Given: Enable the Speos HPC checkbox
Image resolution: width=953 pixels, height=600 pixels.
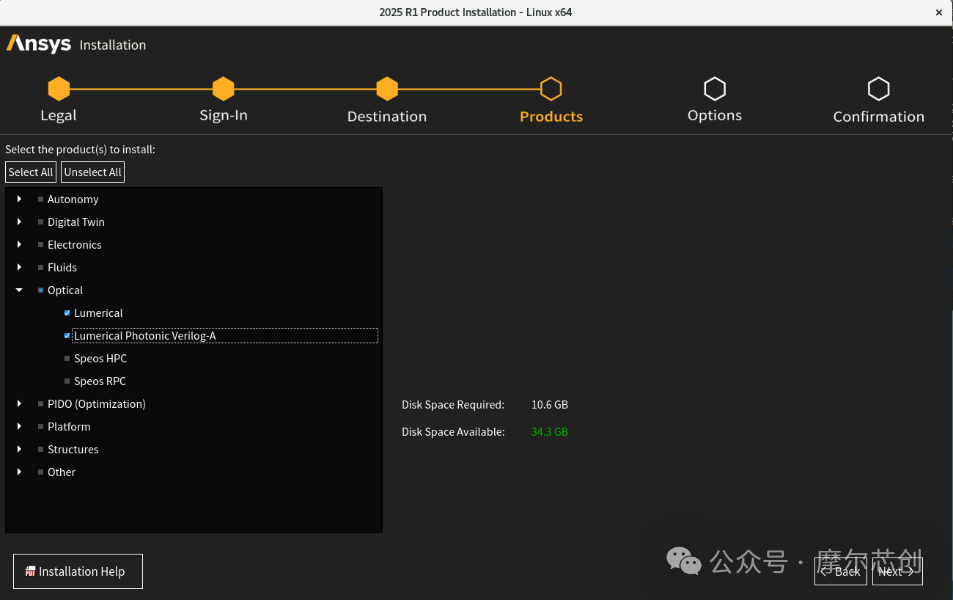Looking at the screenshot, I should pos(67,359).
